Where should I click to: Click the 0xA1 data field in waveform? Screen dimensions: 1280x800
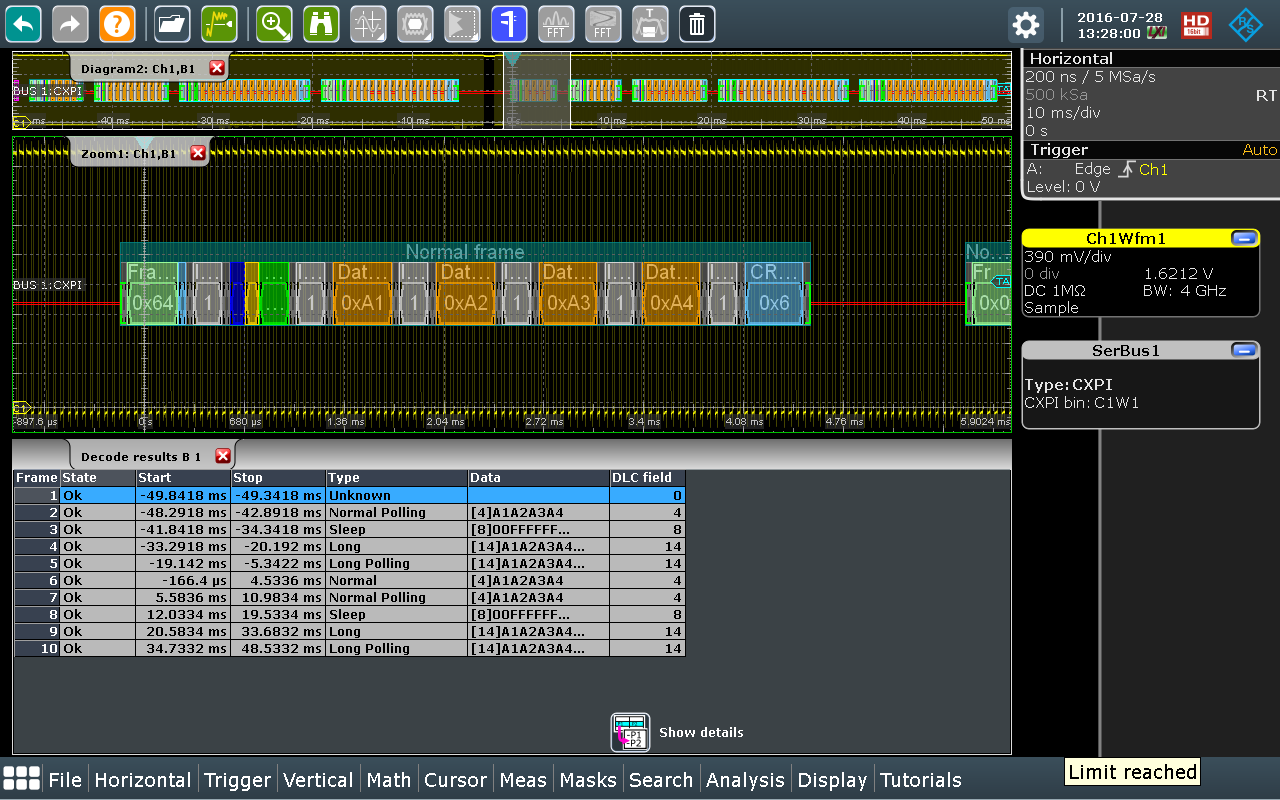tap(362, 302)
